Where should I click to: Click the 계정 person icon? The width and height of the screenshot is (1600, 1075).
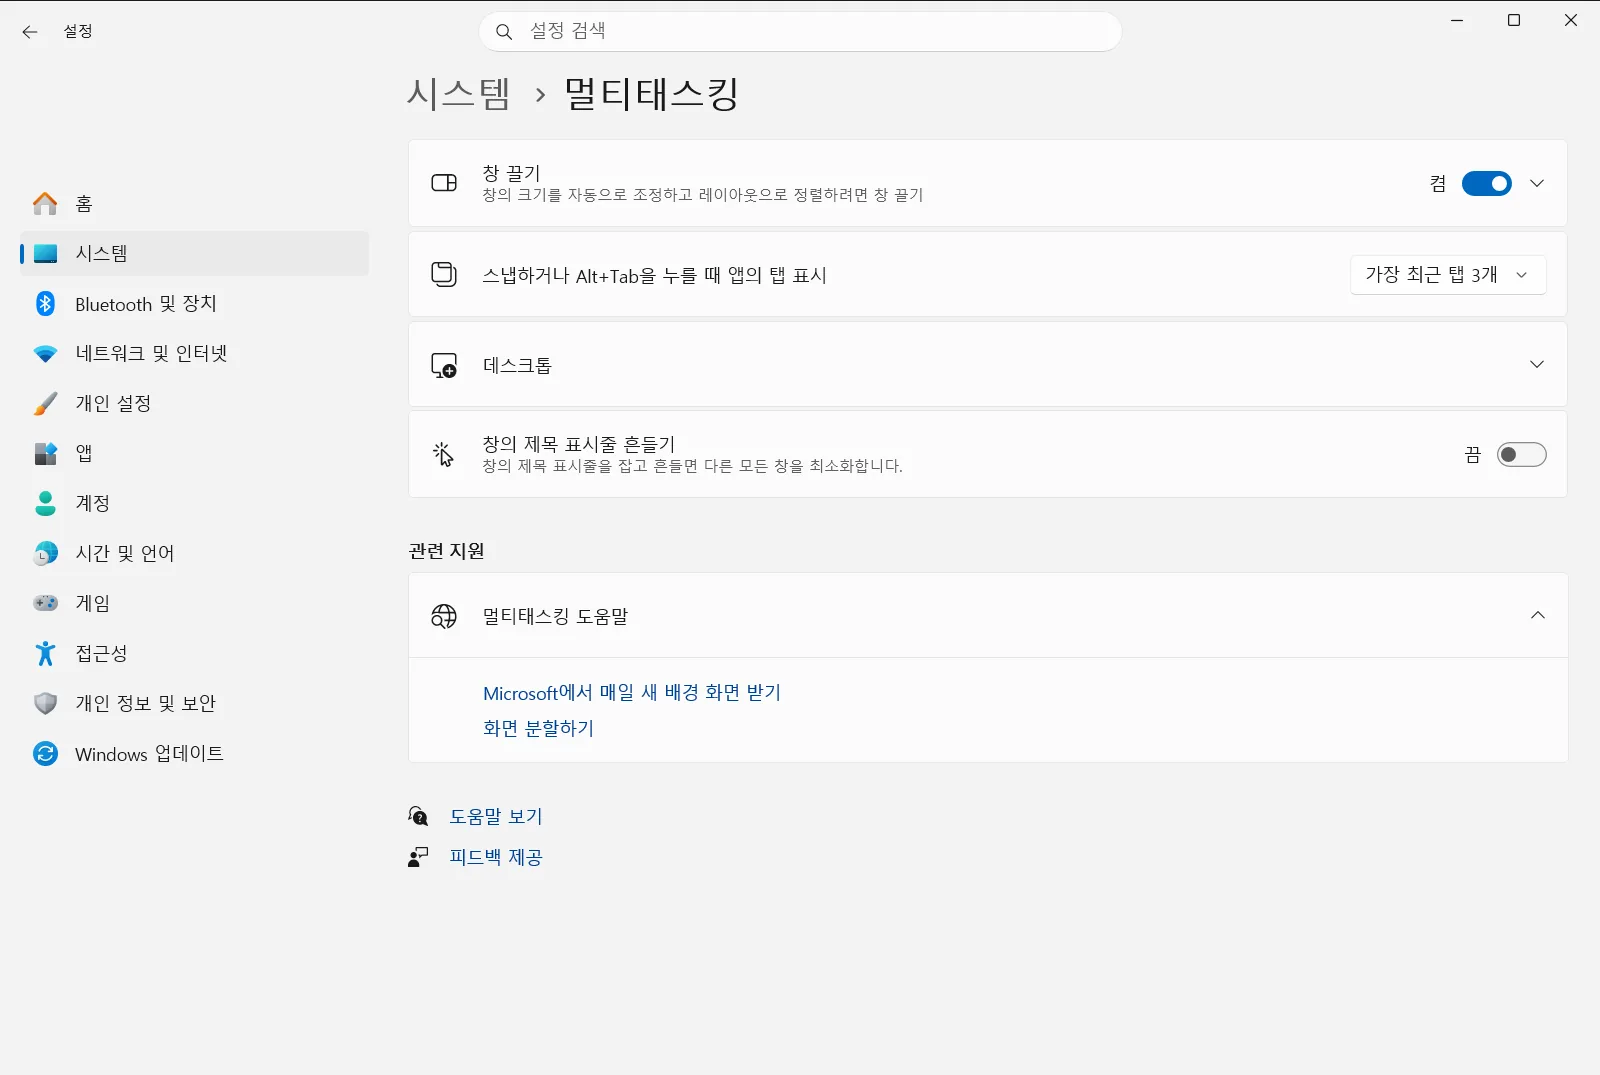pos(45,504)
